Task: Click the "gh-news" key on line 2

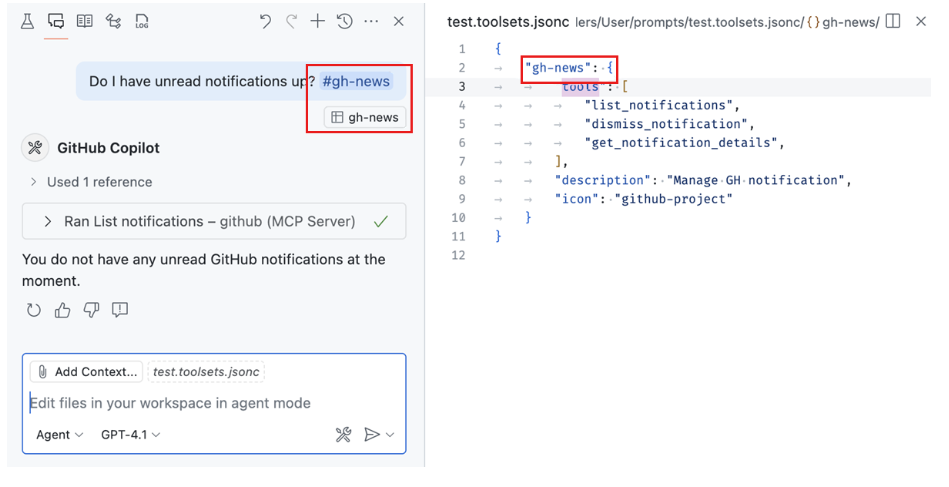Action: tap(557, 68)
